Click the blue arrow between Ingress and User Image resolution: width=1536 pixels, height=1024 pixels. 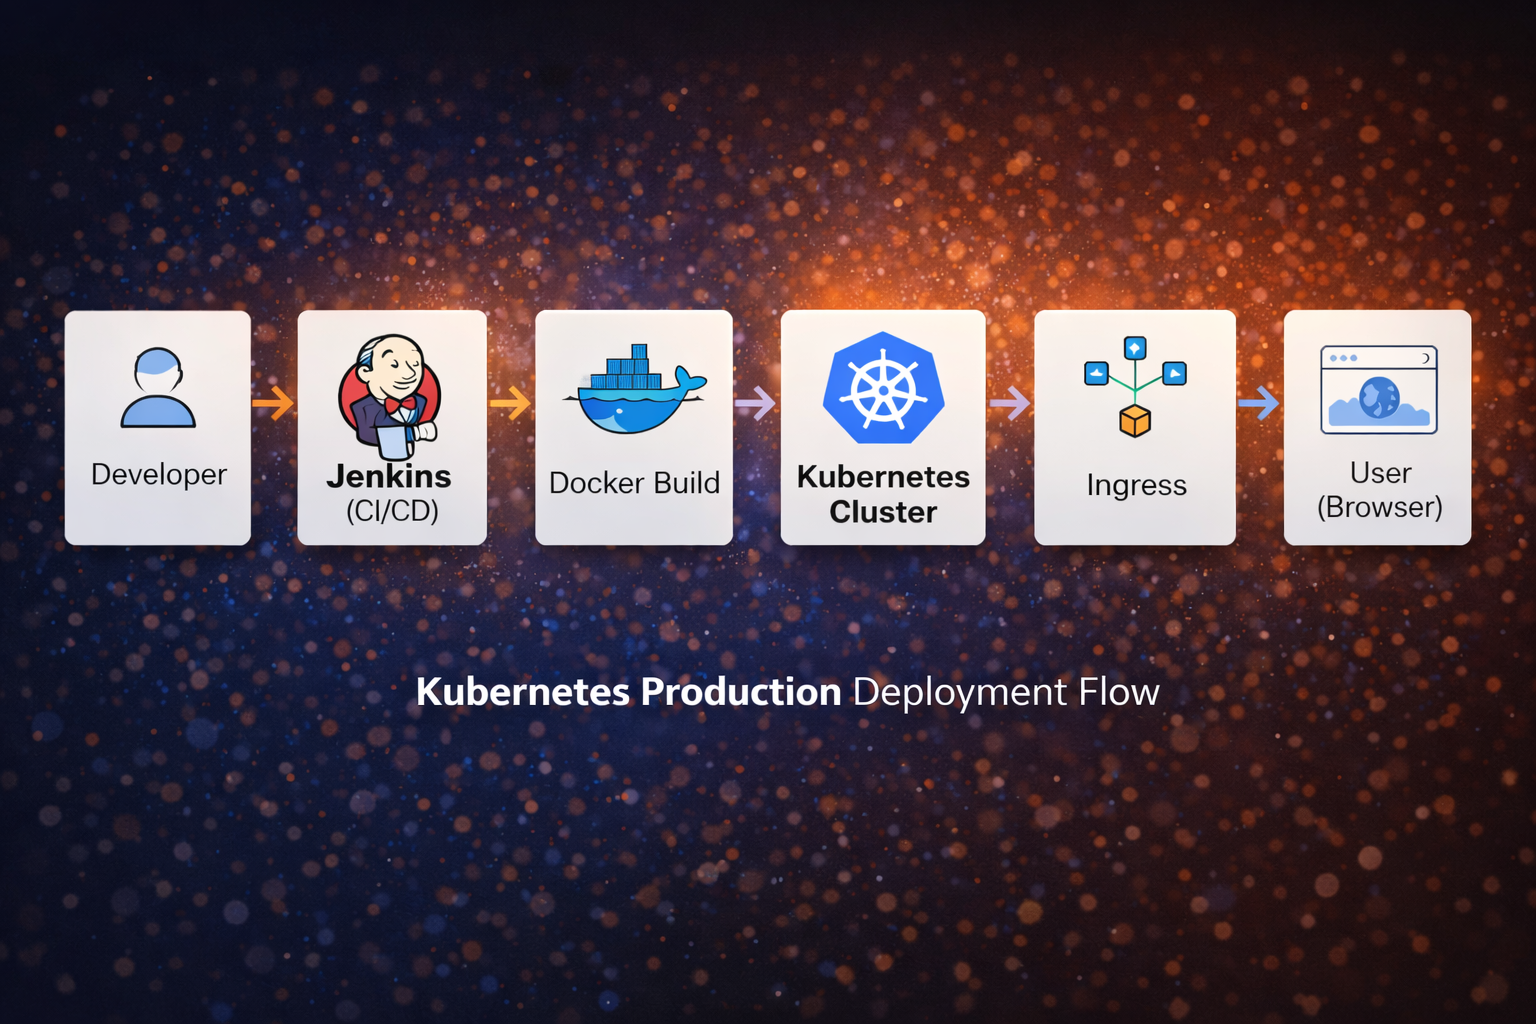click(1259, 403)
